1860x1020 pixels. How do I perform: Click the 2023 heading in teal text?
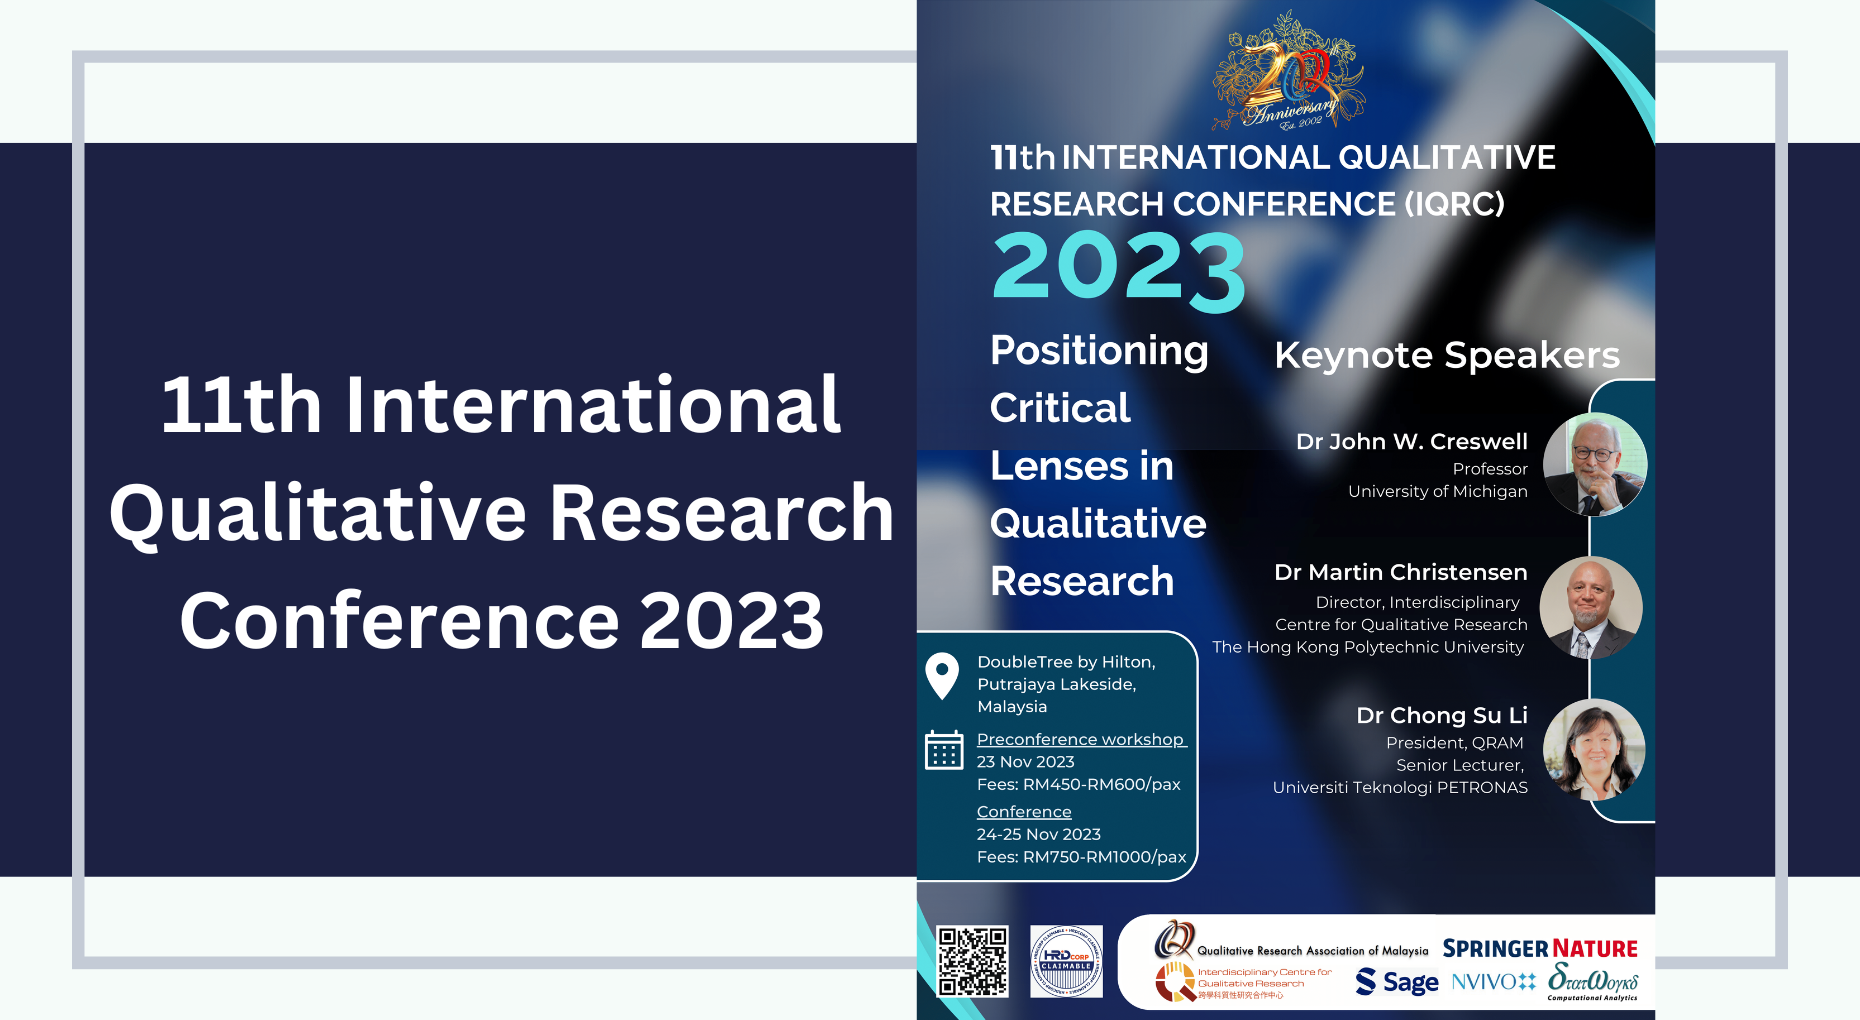point(1117,267)
